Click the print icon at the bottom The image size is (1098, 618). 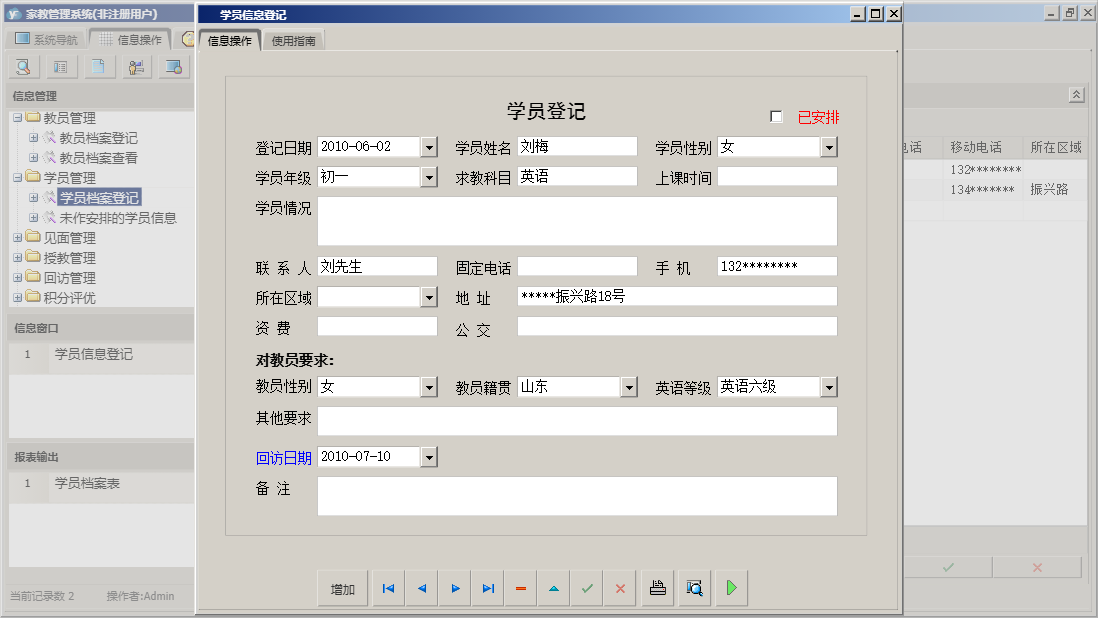[658, 588]
